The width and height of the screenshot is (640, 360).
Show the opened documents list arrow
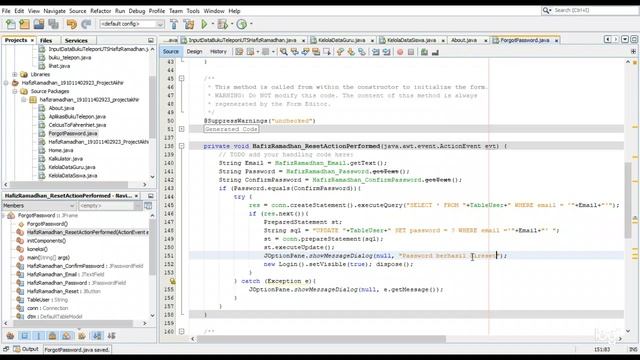click(x=625, y=39)
